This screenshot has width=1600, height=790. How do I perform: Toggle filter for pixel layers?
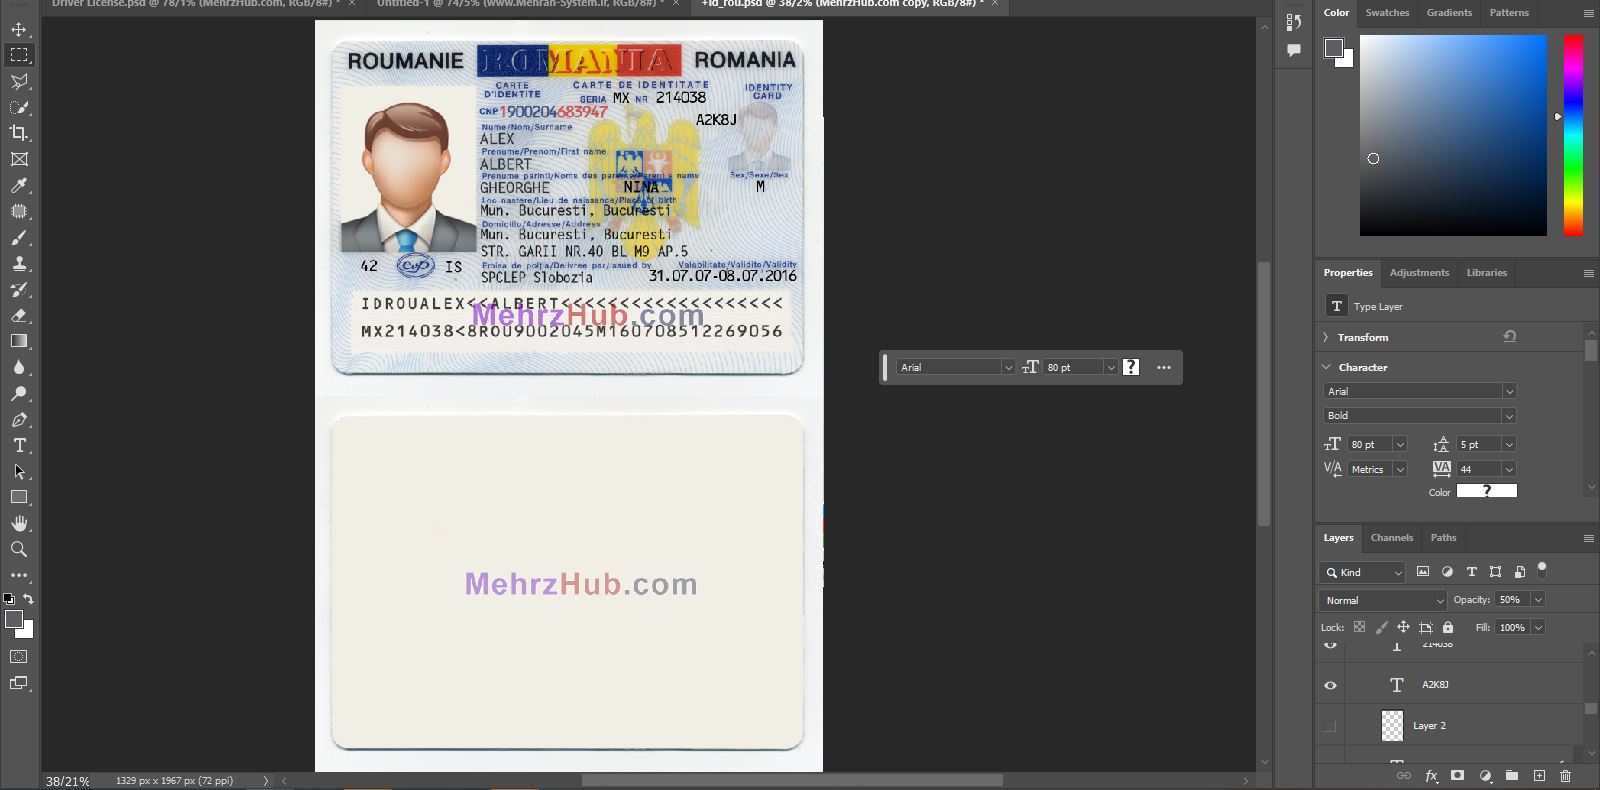(1423, 572)
